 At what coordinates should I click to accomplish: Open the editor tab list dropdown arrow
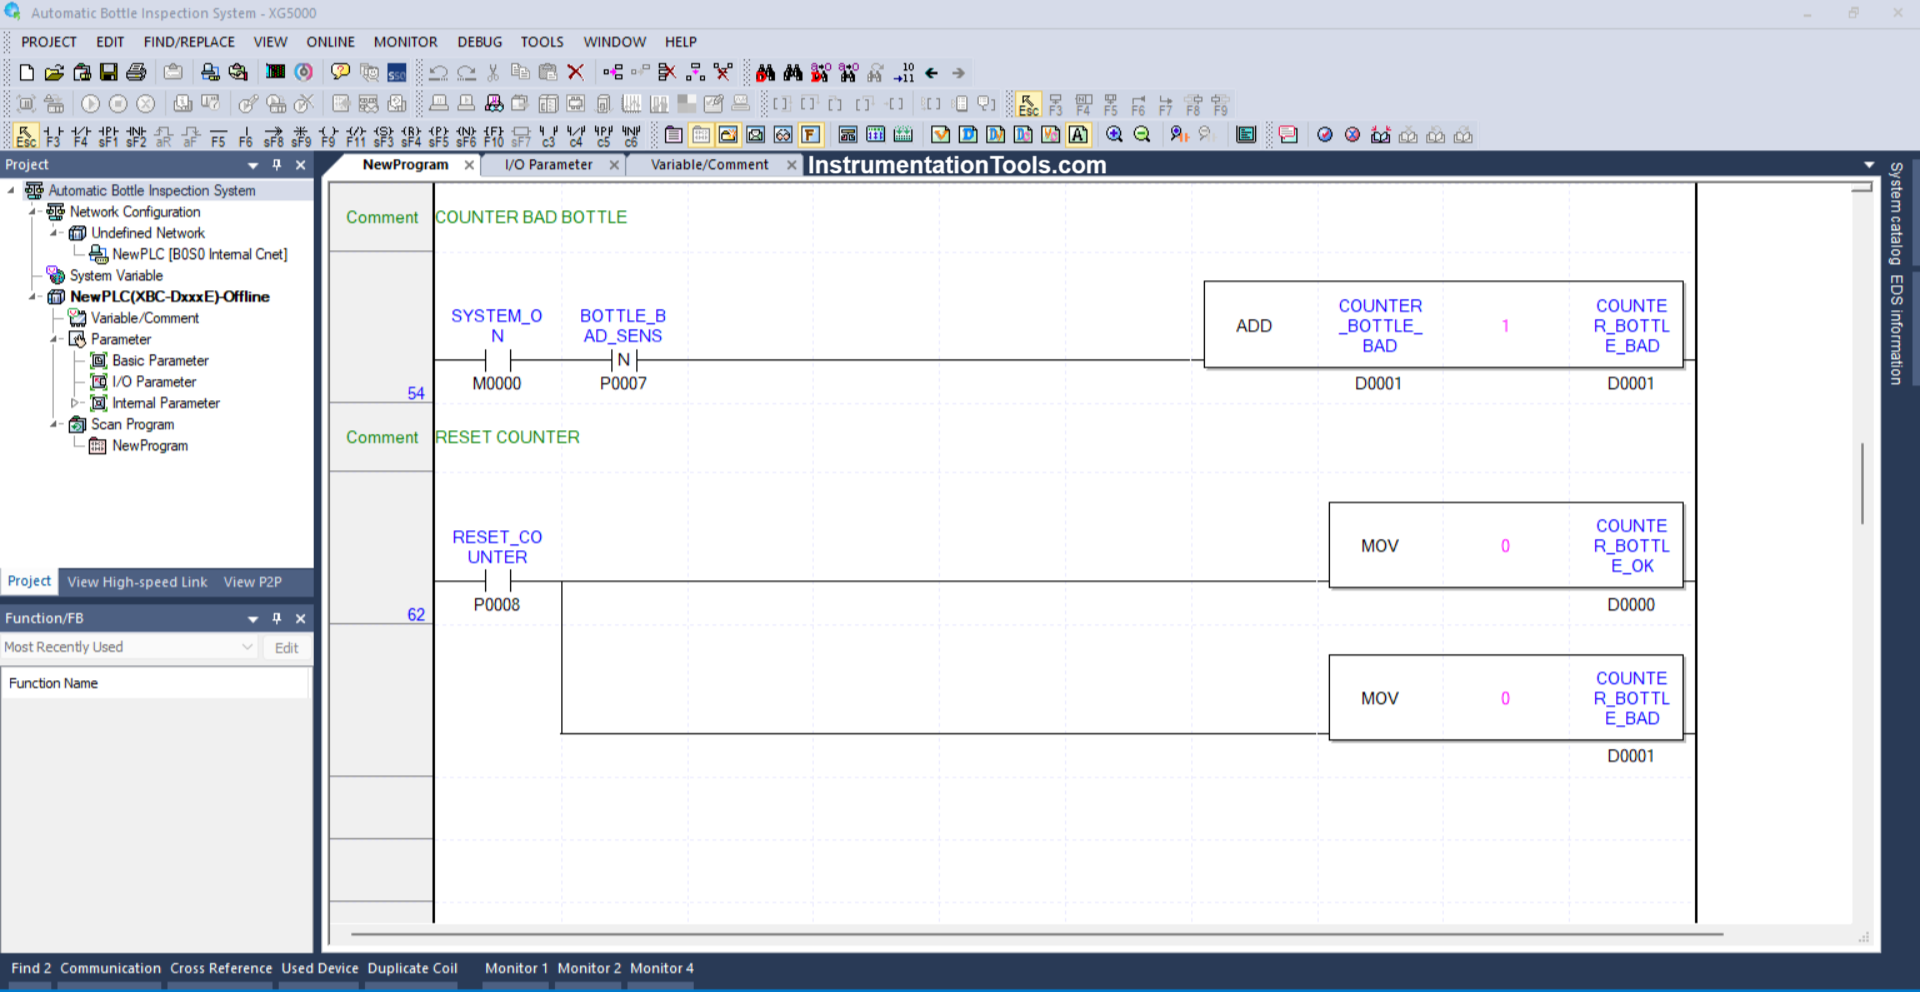pos(1869,165)
